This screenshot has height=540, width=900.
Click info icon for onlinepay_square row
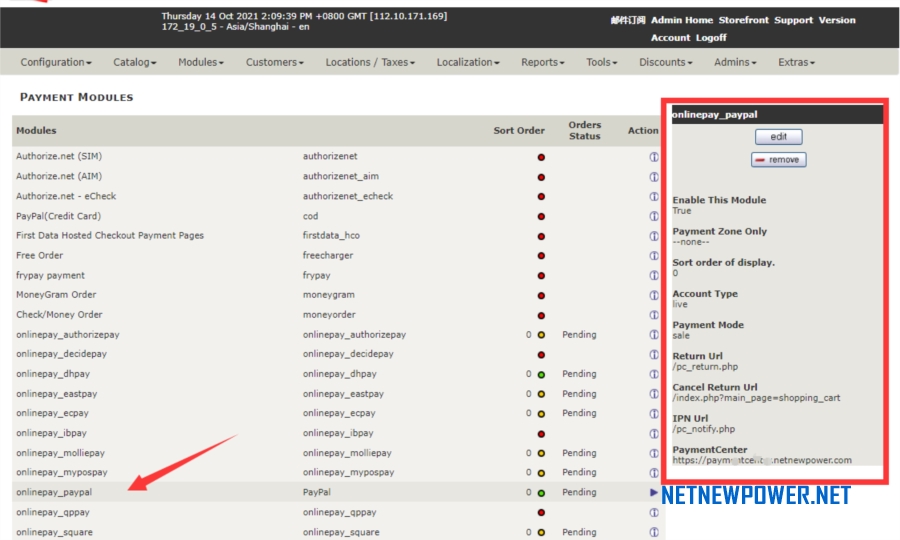pyautogui.click(x=654, y=532)
